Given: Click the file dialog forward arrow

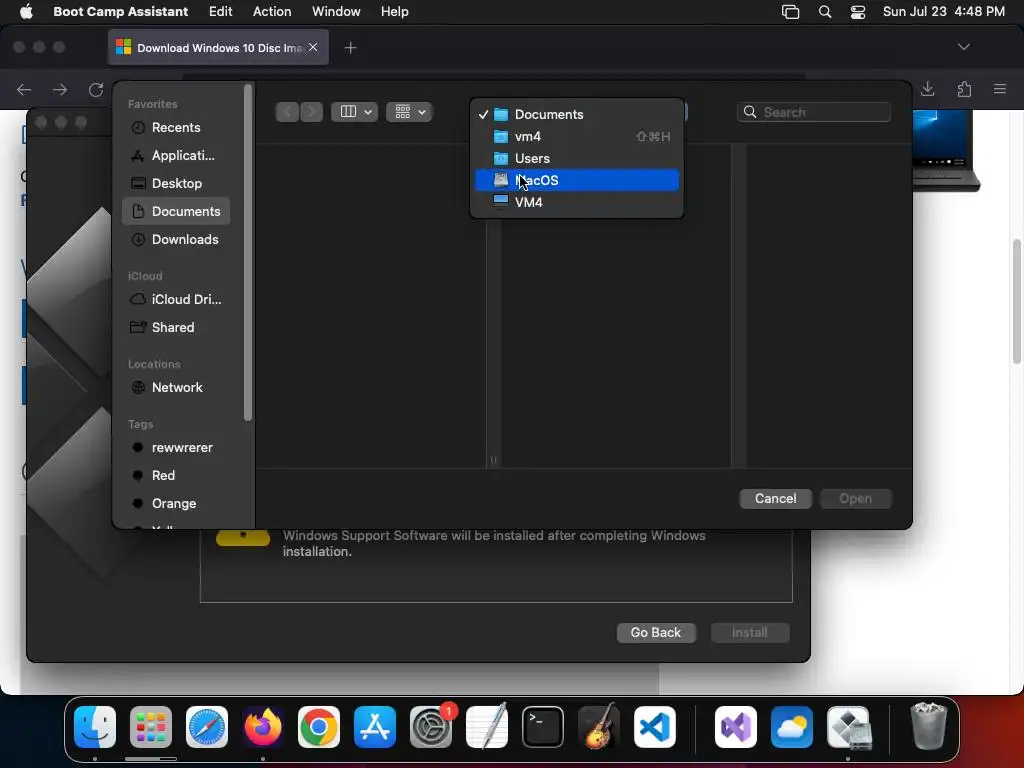Looking at the screenshot, I should pyautogui.click(x=312, y=112).
